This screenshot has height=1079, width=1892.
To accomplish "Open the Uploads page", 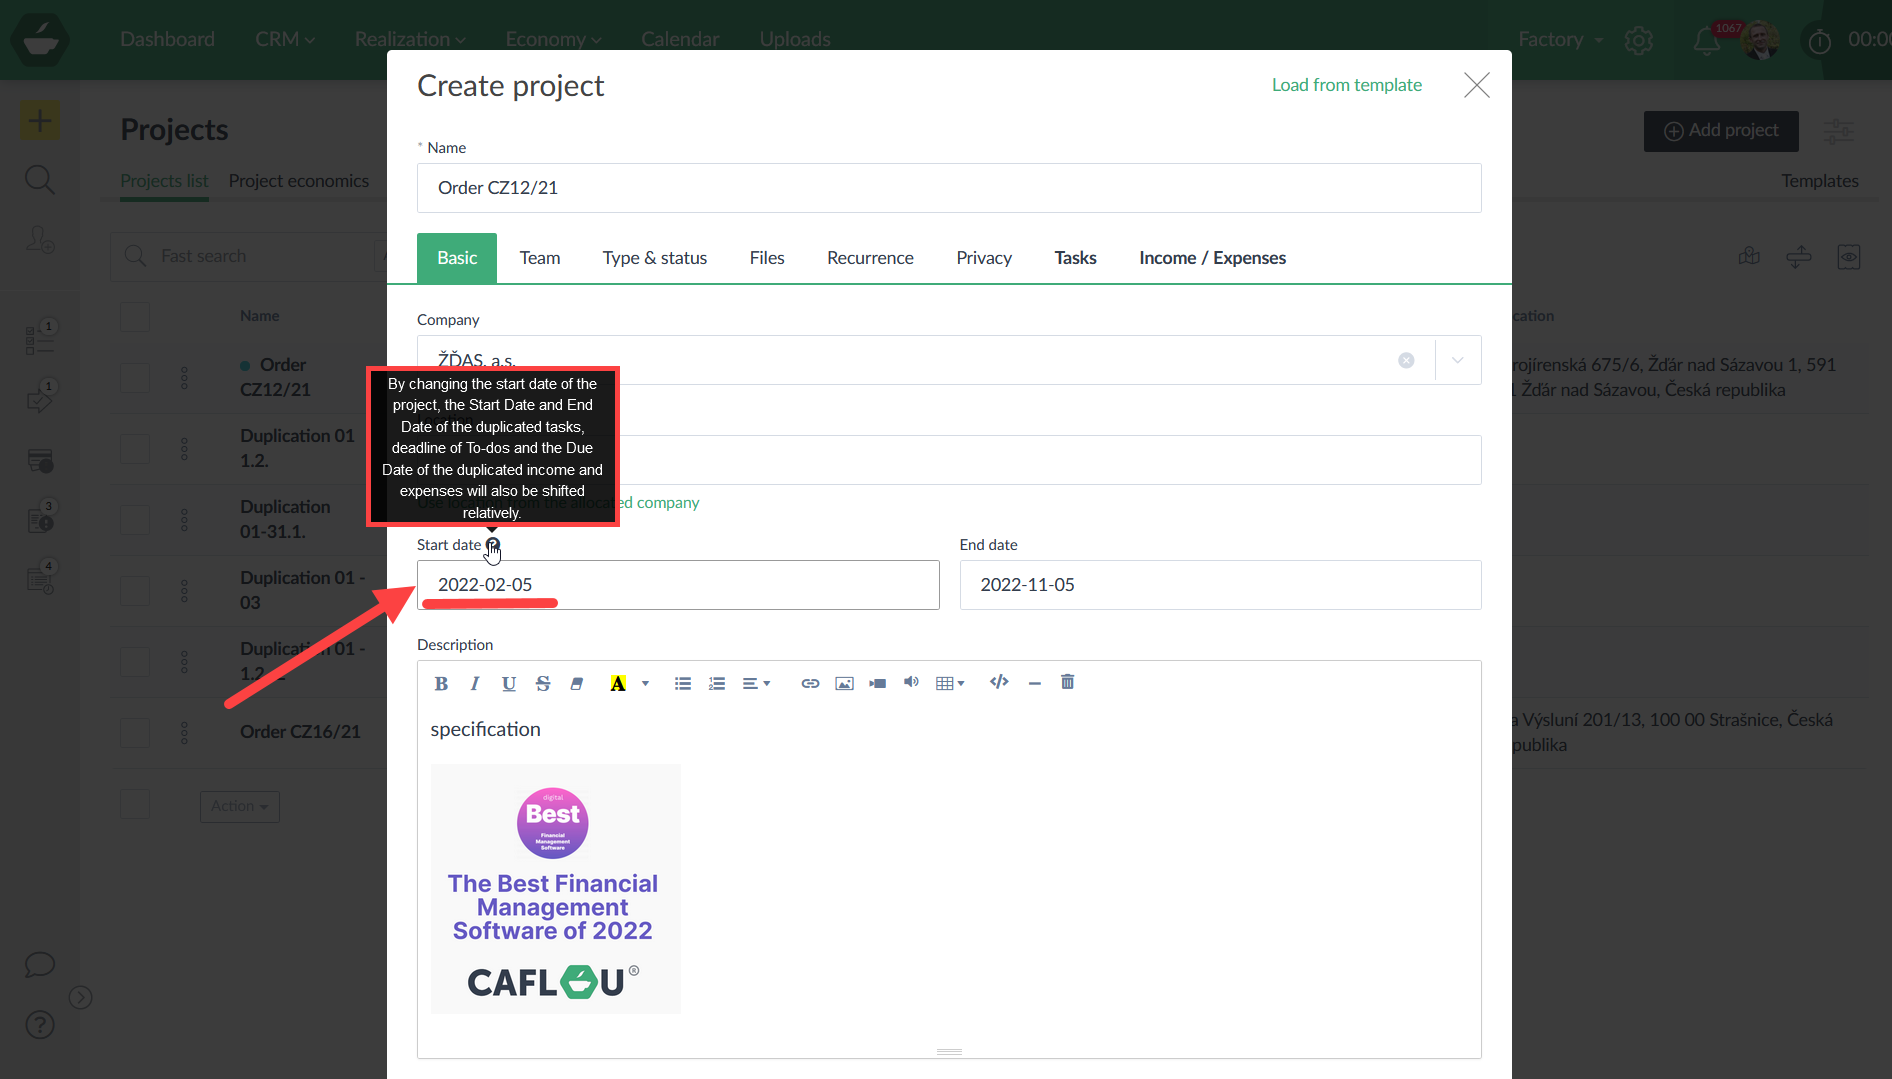I will 795,39.
